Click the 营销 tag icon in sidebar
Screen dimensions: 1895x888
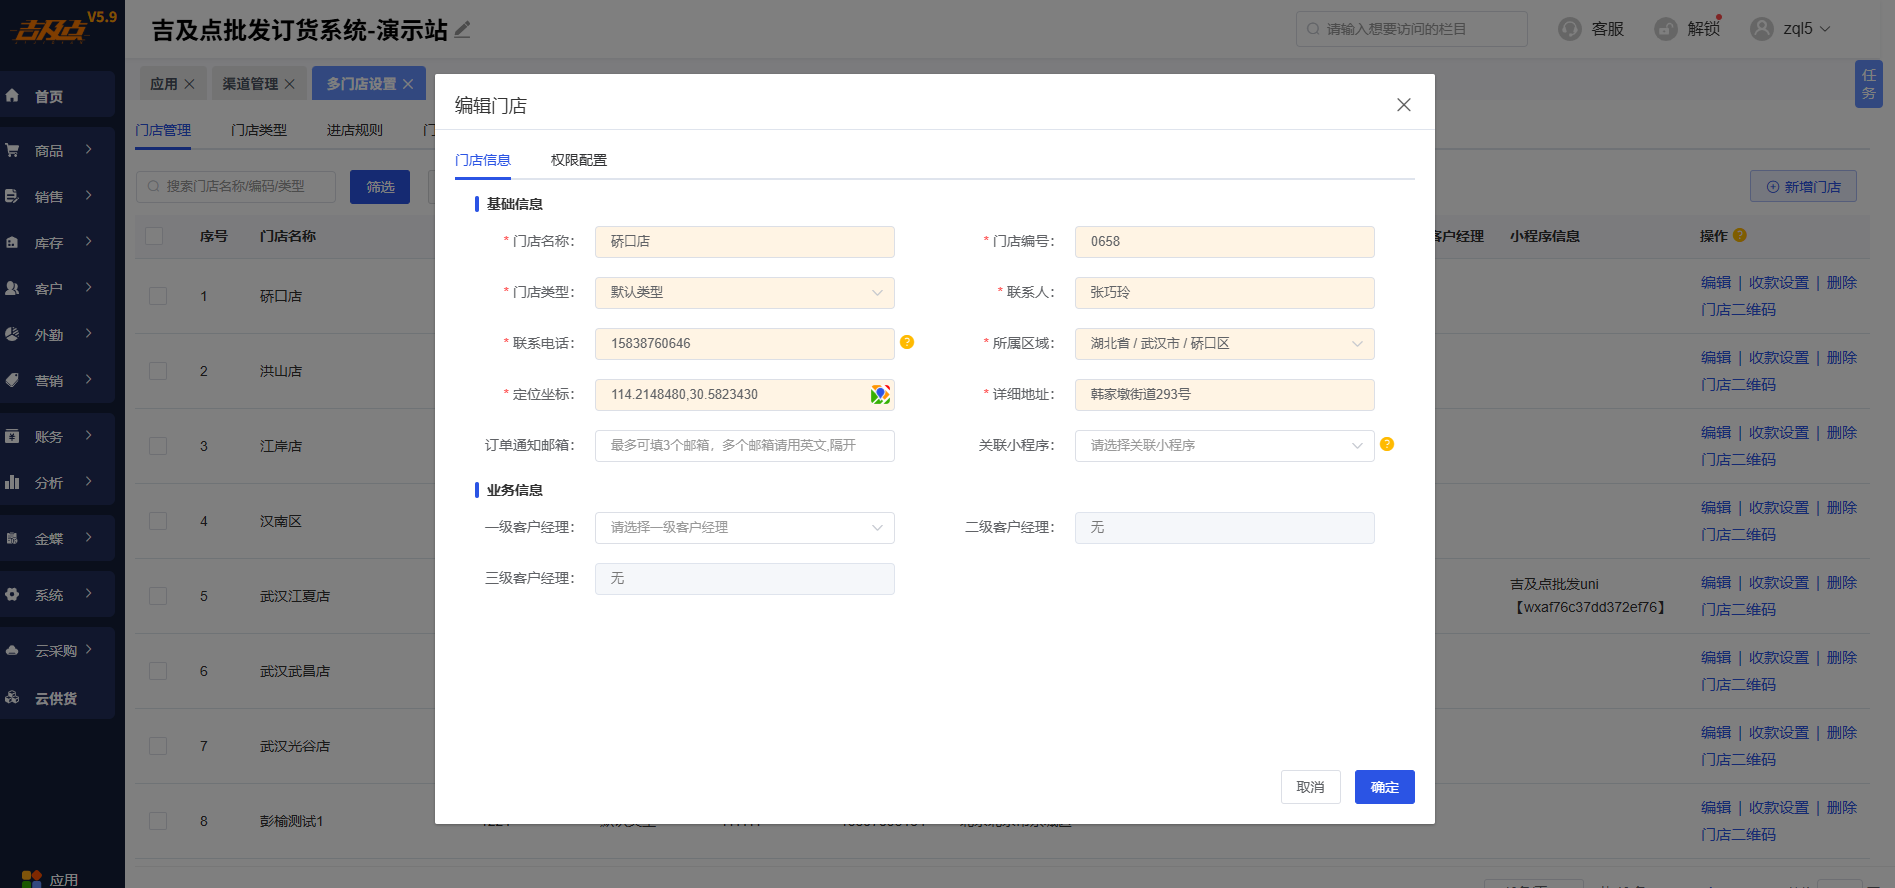click(13, 380)
